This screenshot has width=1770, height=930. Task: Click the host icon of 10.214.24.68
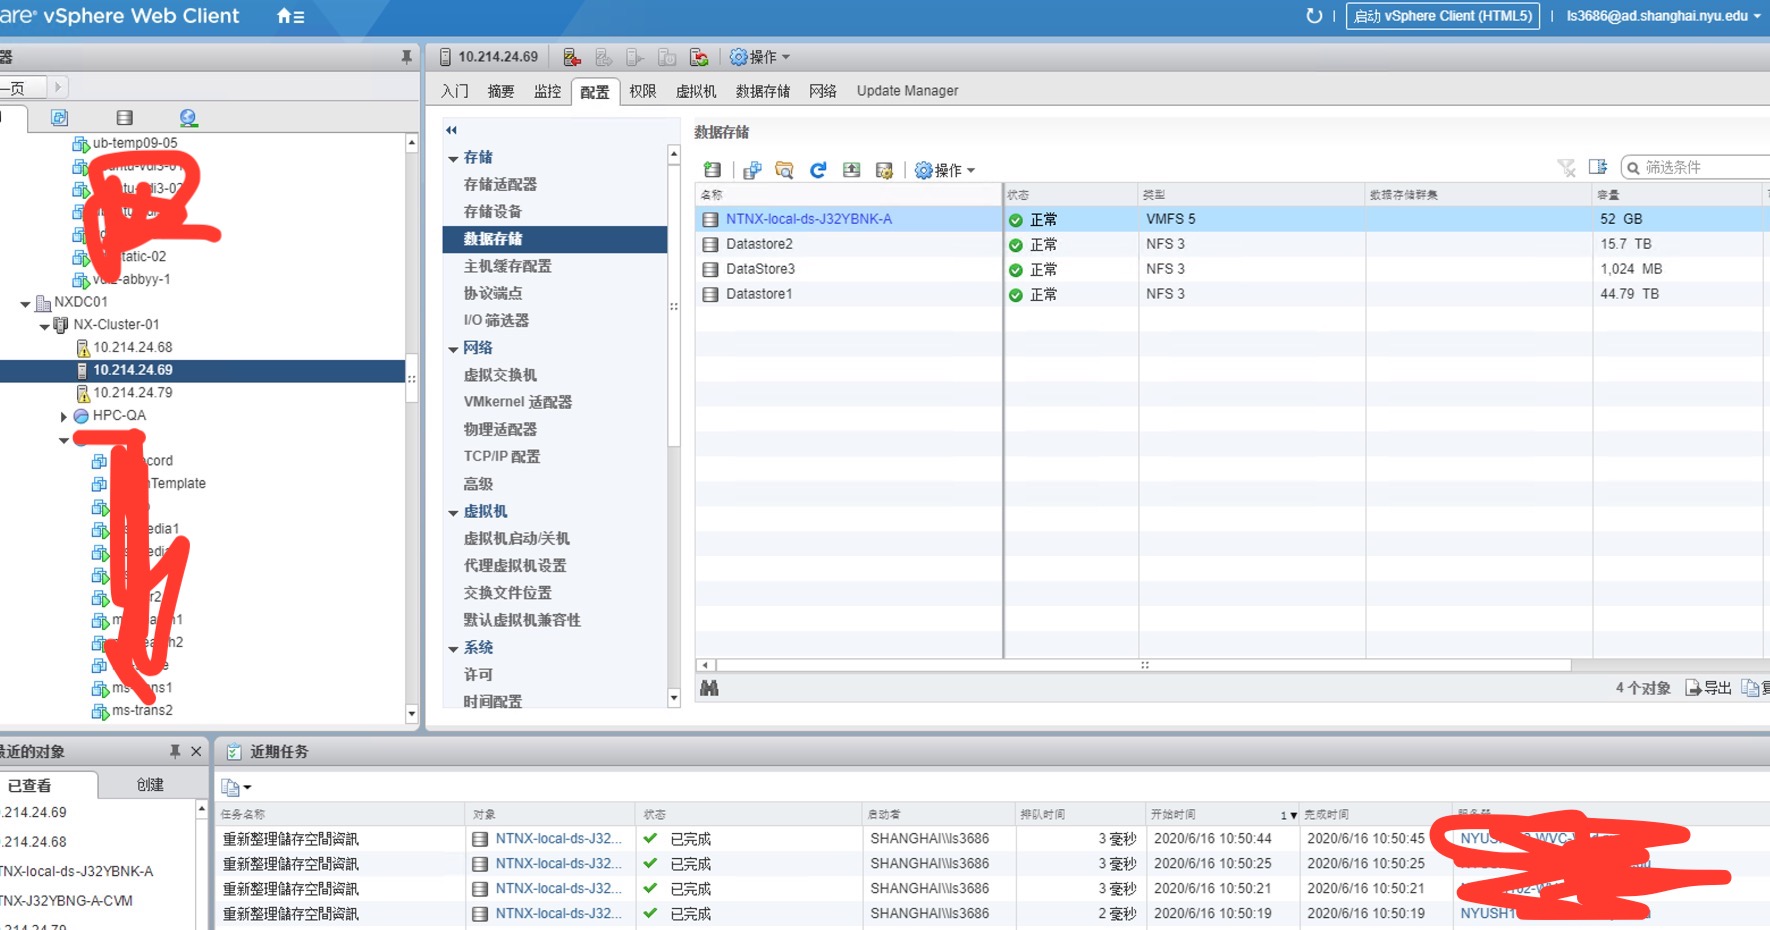[83, 348]
